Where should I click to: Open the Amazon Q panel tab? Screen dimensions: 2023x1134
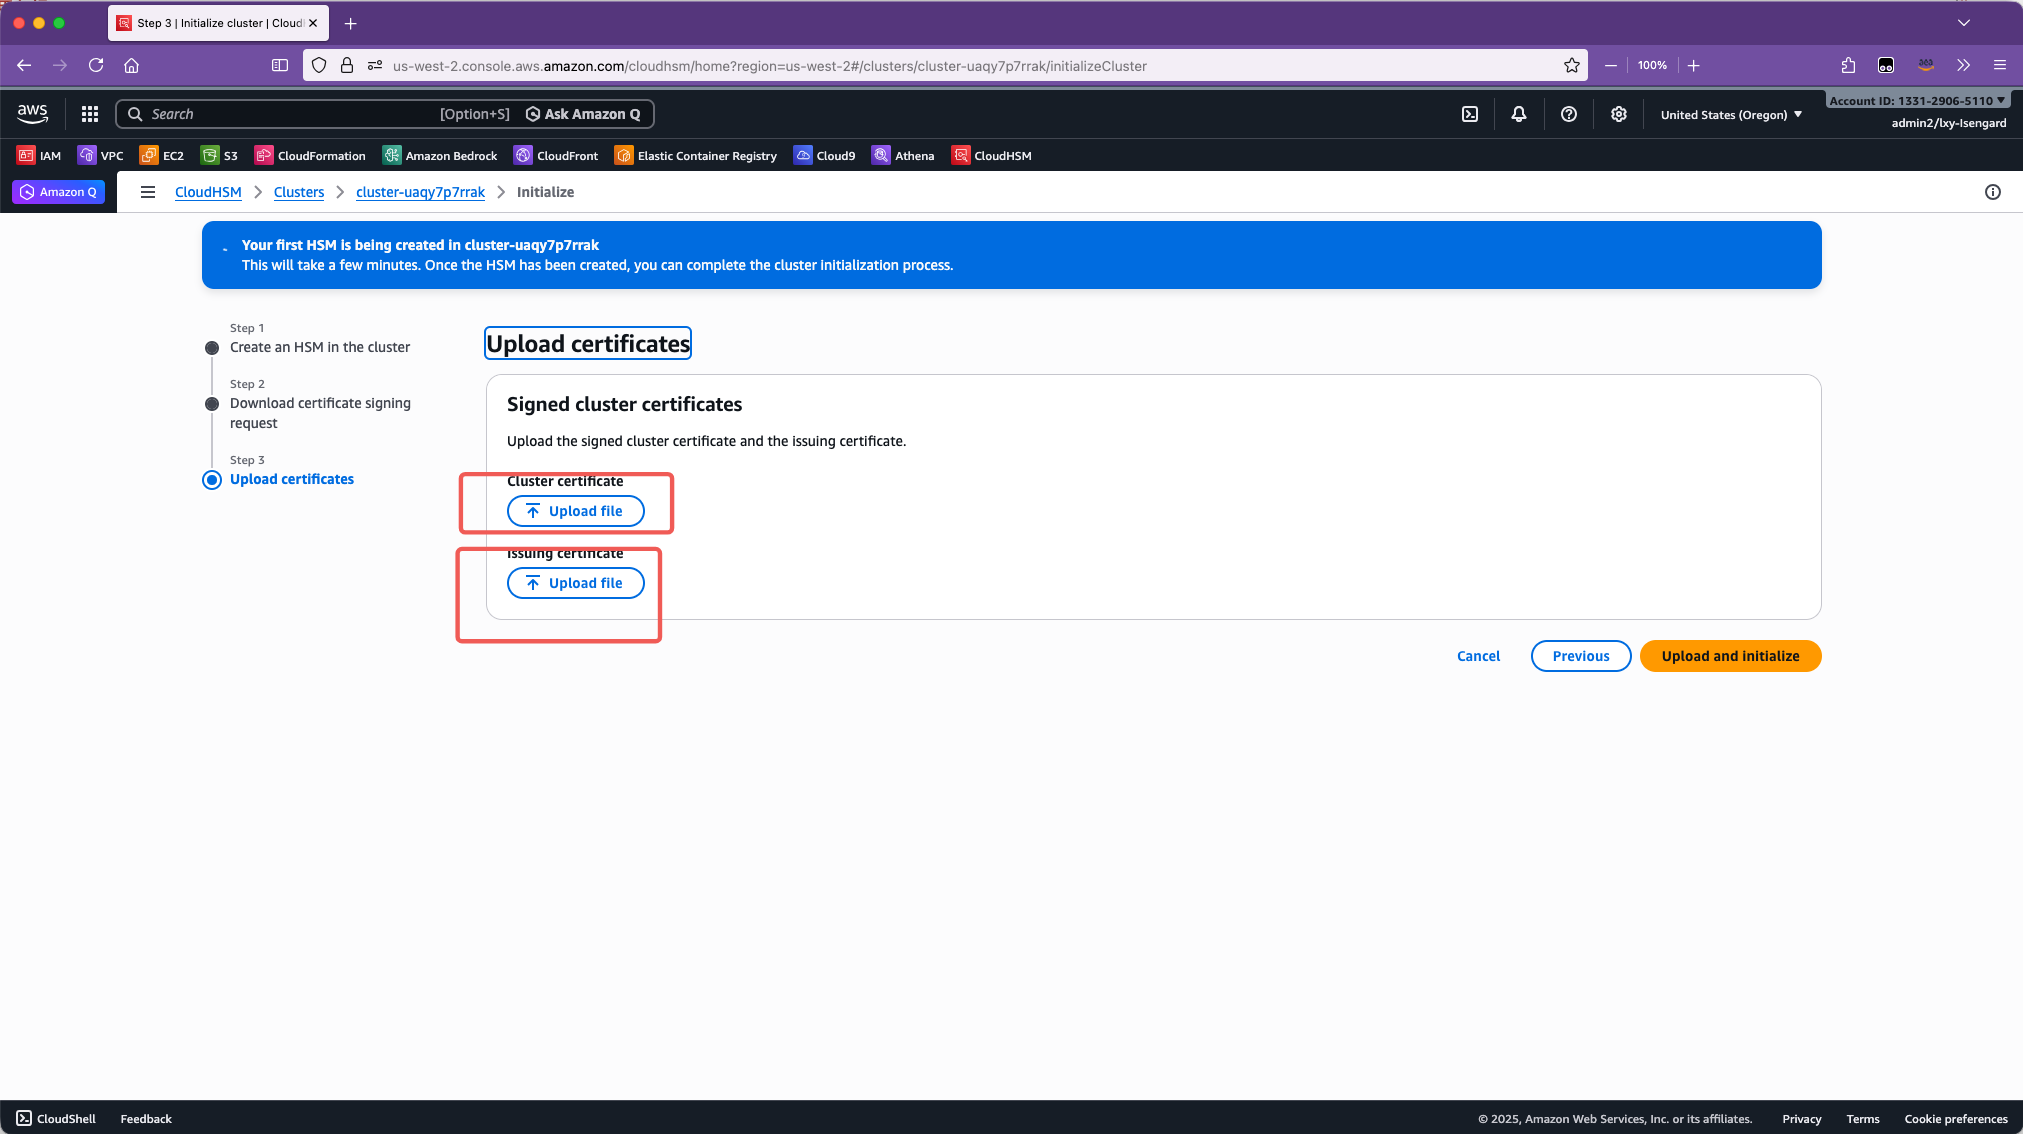(x=59, y=192)
